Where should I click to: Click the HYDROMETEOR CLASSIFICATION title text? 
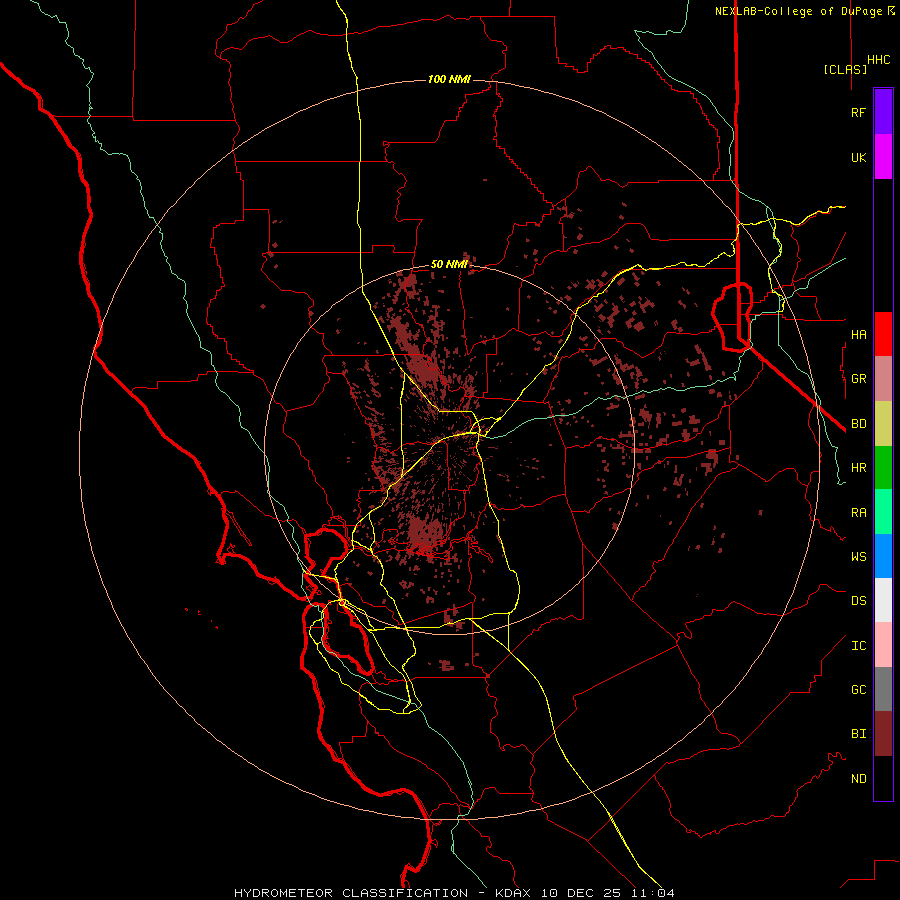click(351, 893)
